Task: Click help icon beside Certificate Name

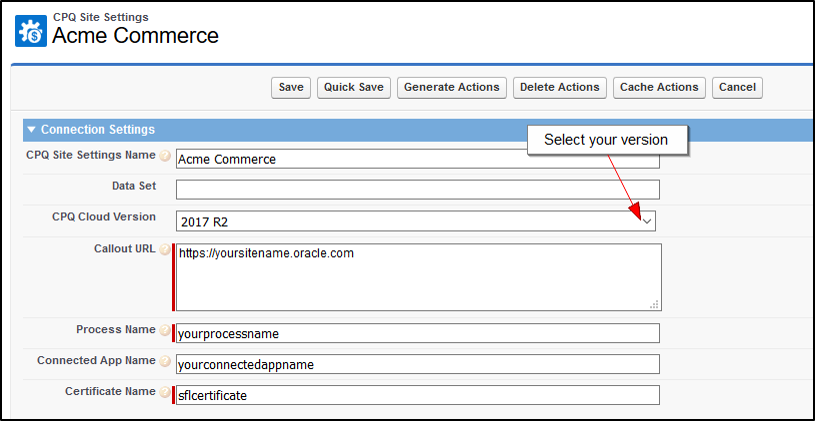Action: click(x=165, y=393)
